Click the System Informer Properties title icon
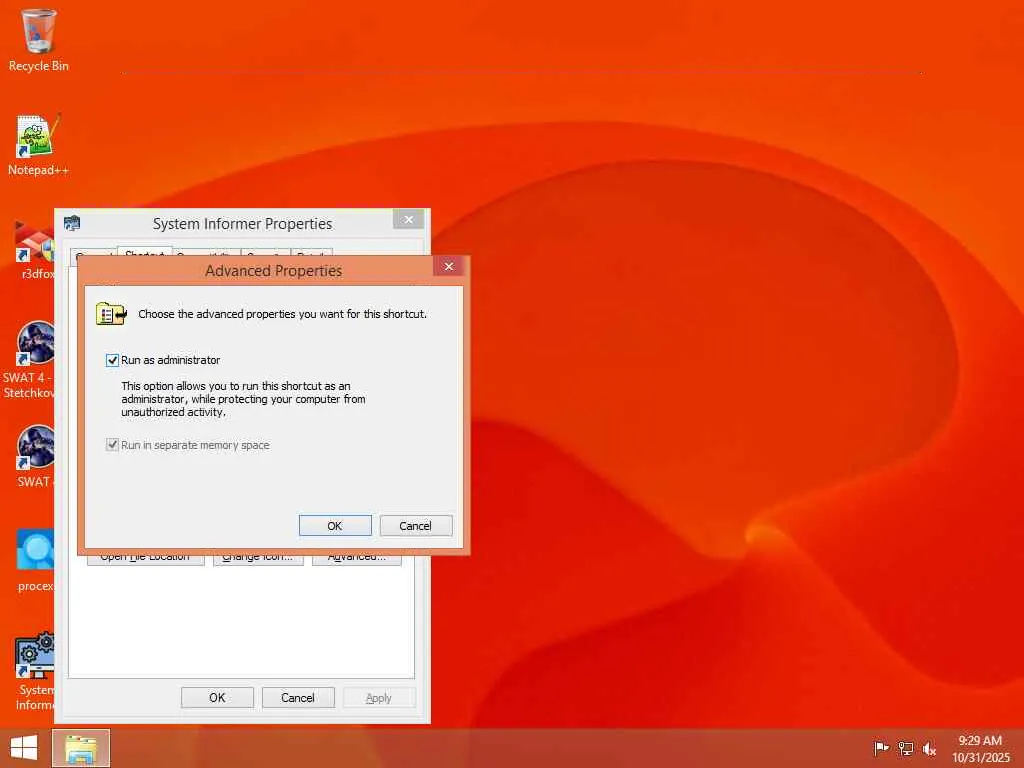 pos(72,223)
